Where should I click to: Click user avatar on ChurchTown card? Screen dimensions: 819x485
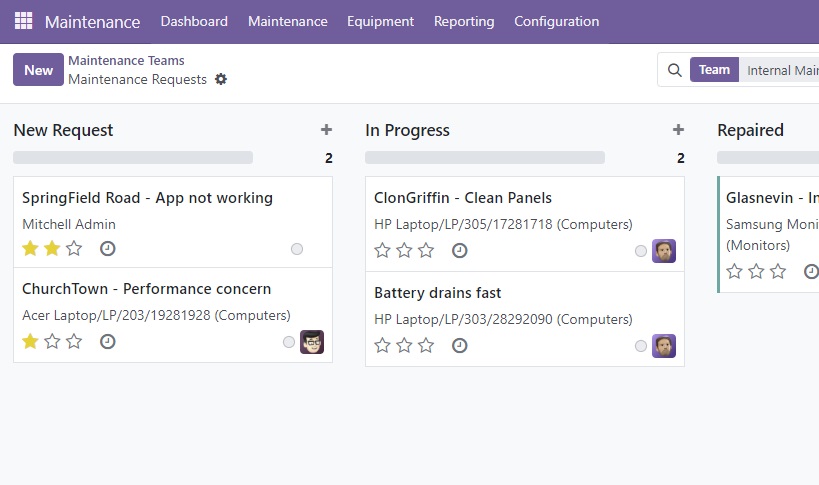(312, 342)
